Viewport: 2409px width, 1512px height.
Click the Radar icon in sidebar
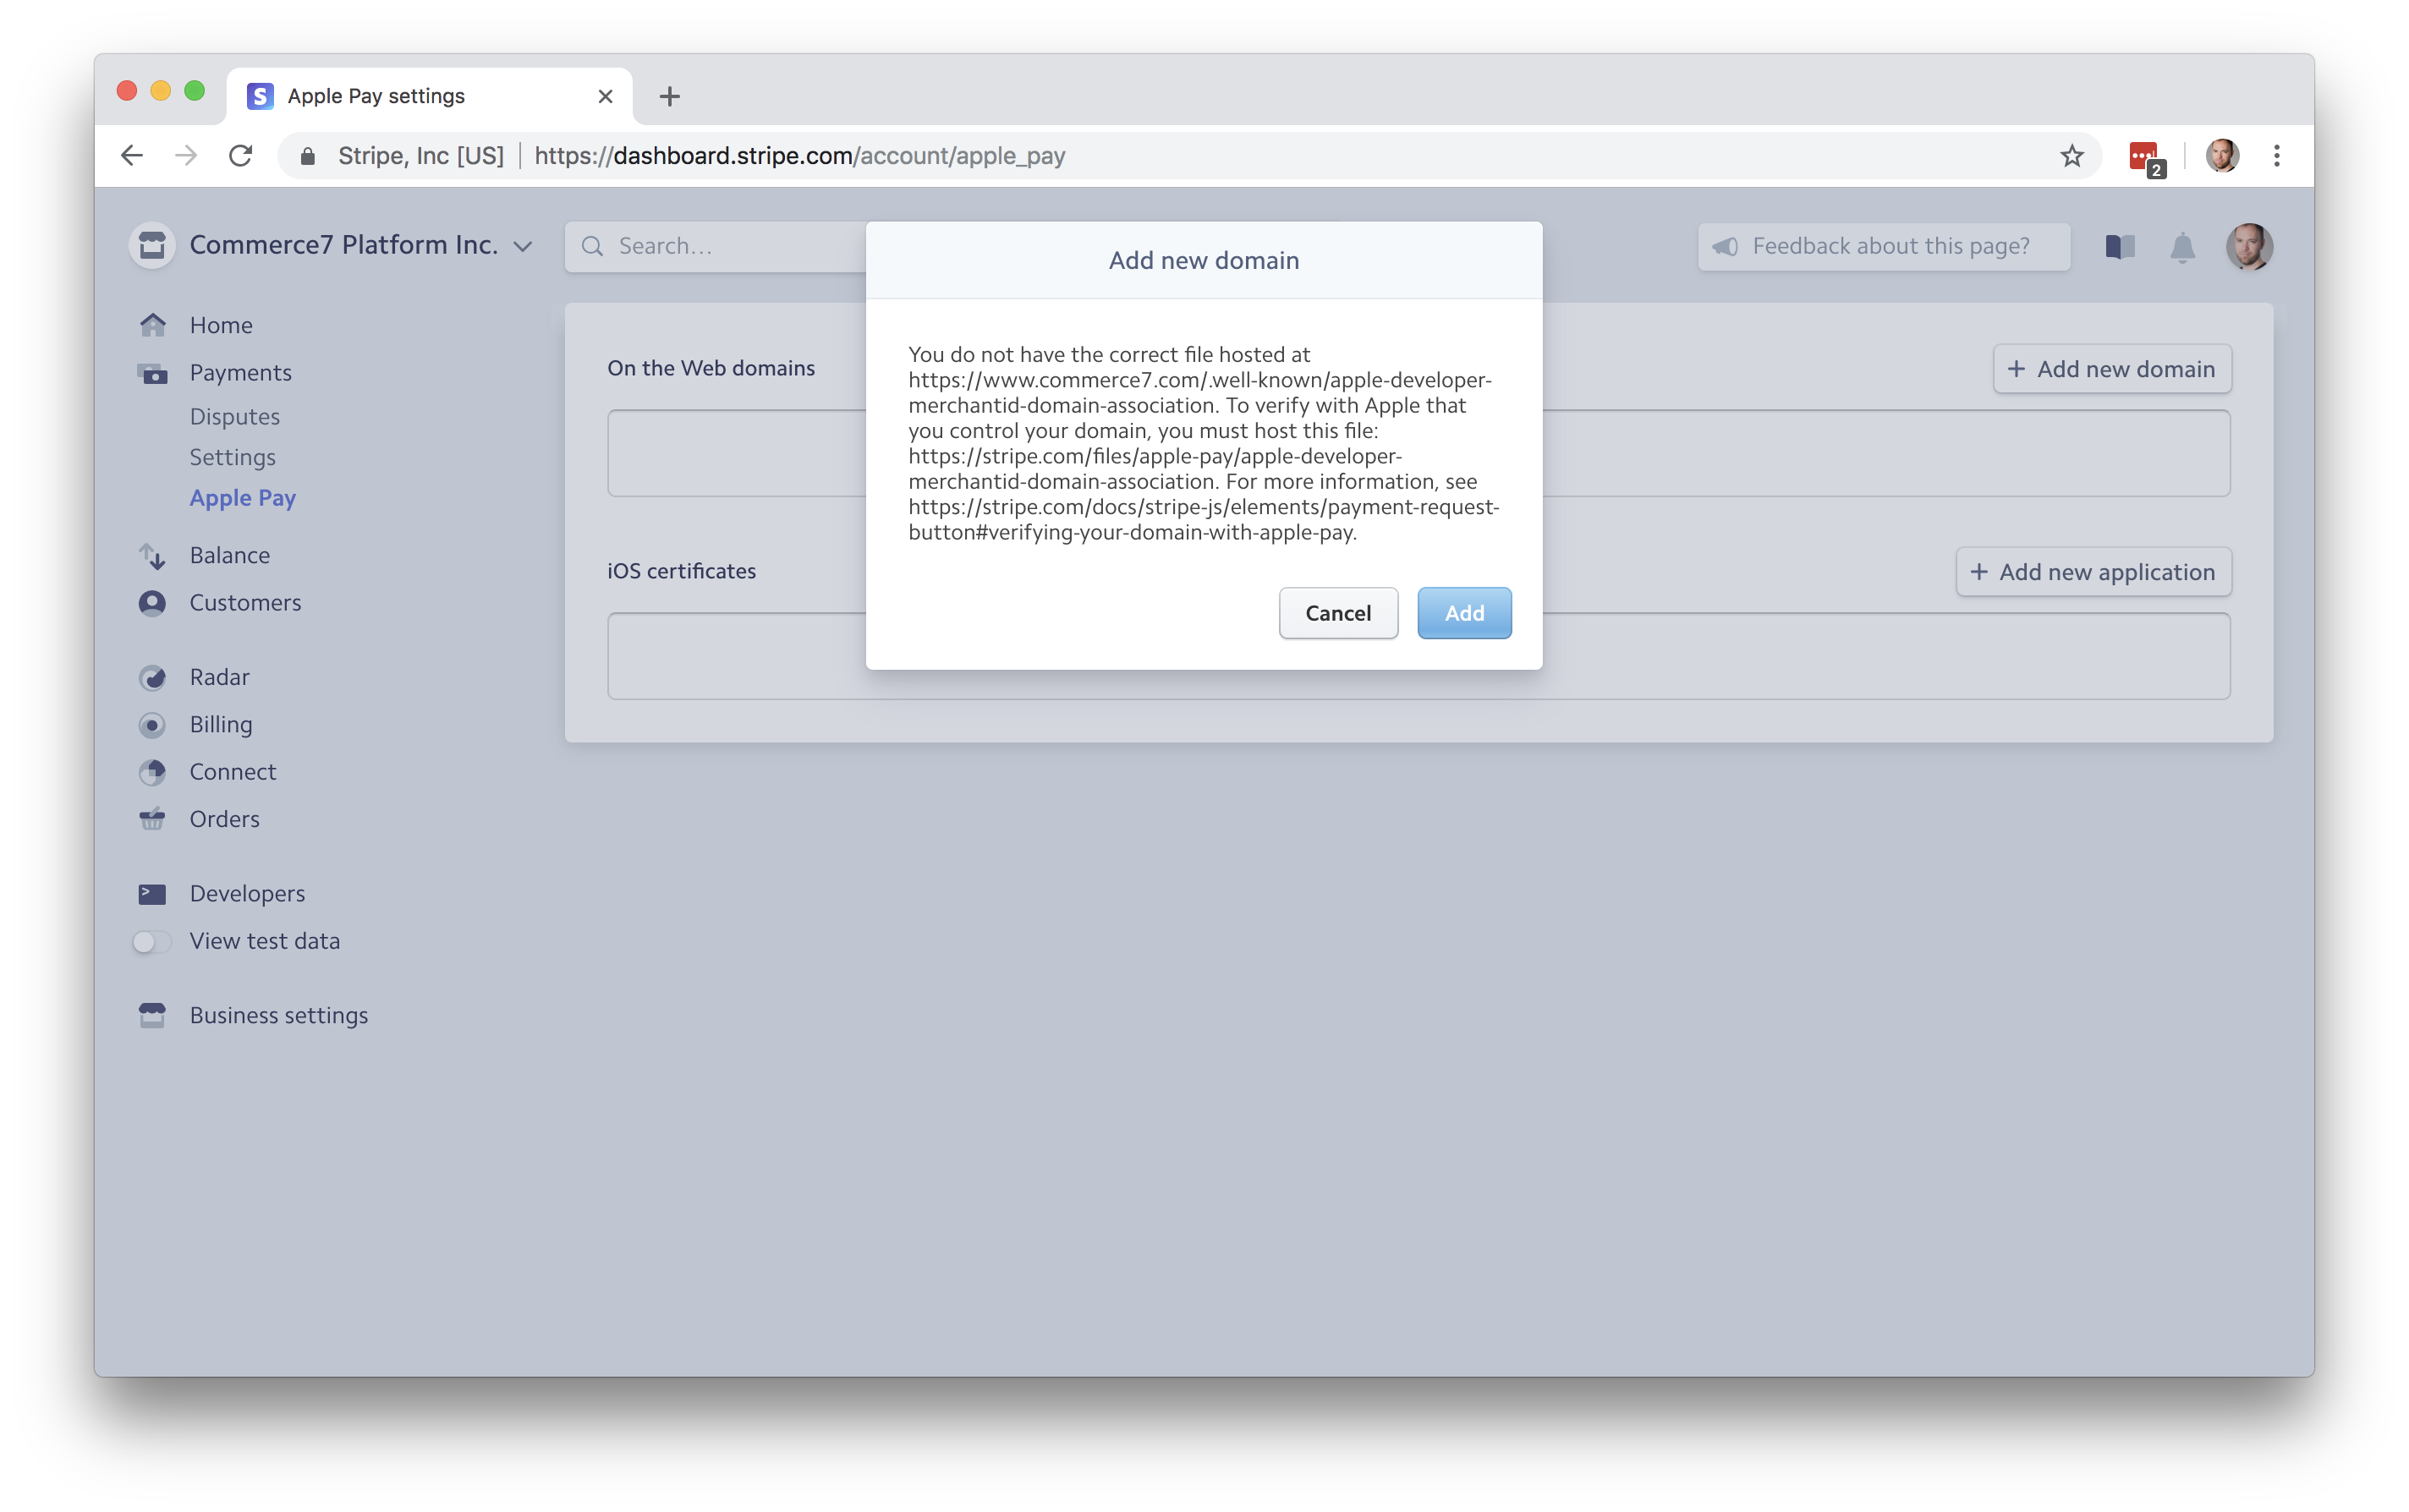[152, 677]
